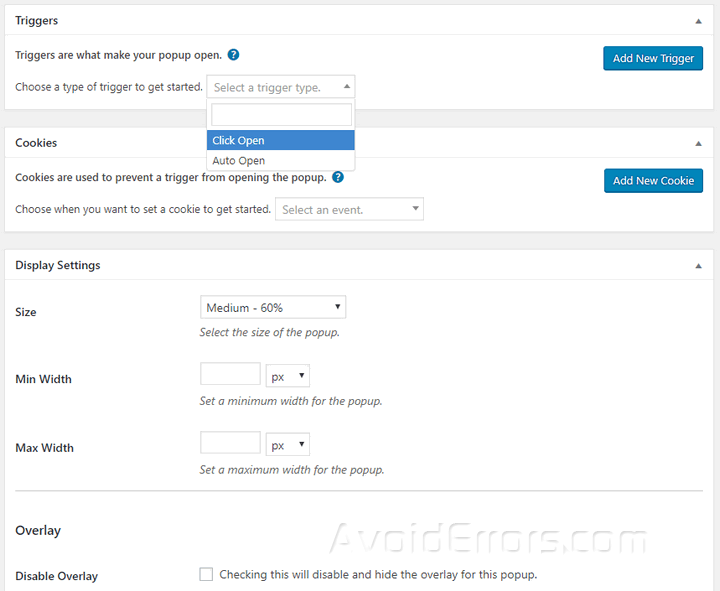Click help icon next to Triggers description

(x=233, y=55)
